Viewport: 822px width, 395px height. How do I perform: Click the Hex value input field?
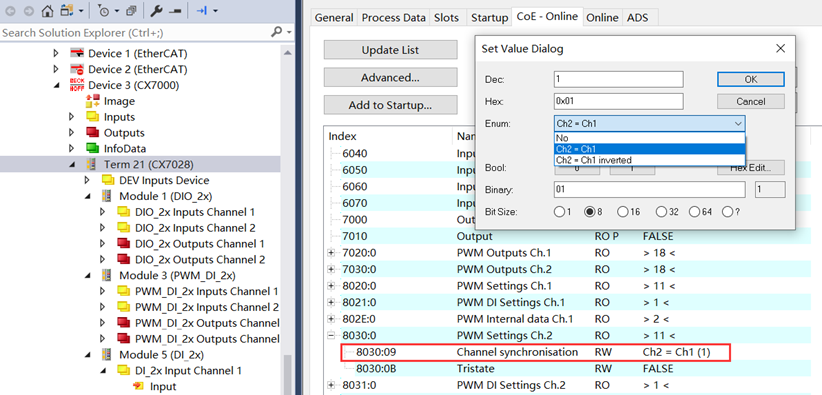point(619,101)
